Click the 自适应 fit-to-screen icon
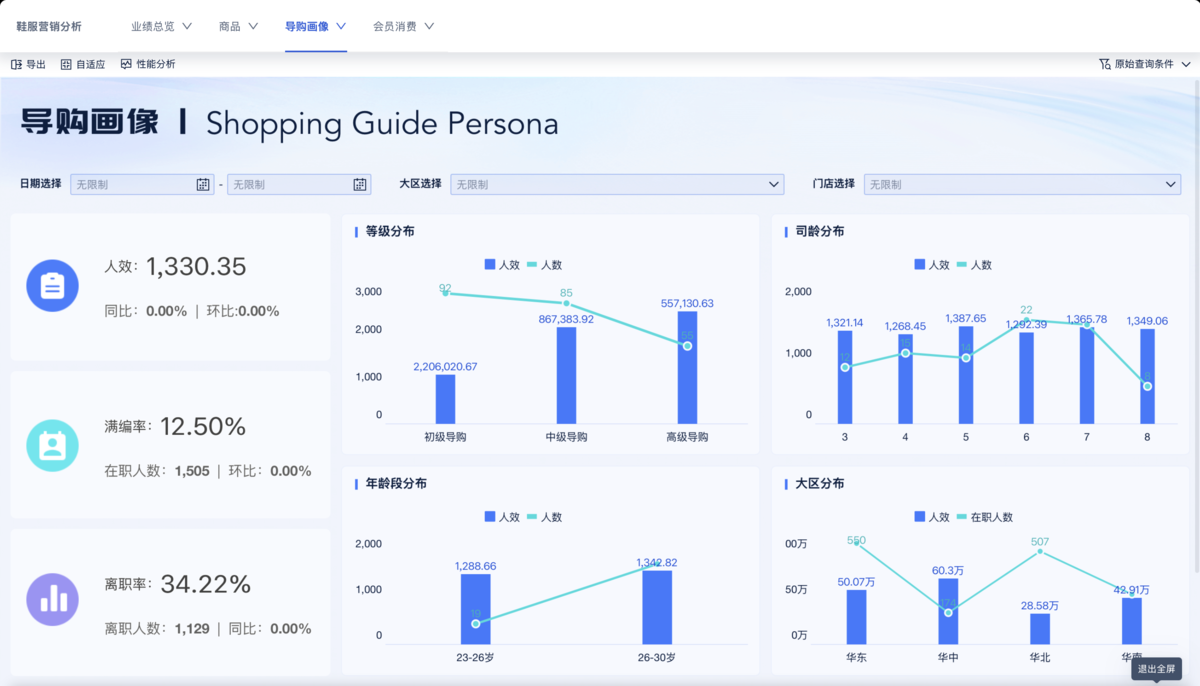The image size is (1200, 686). (x=66, y=64)
